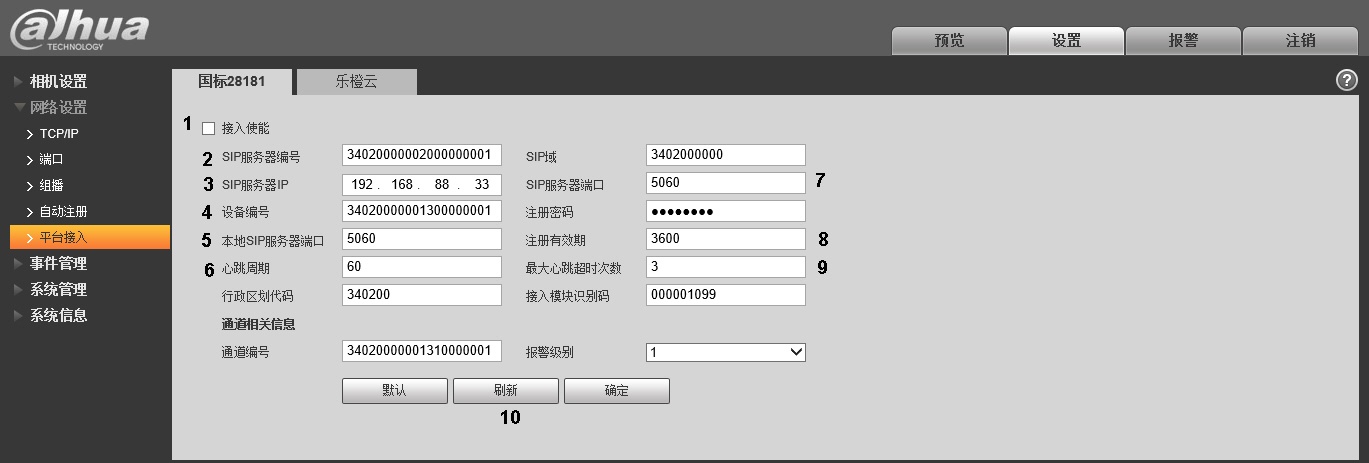Focus the 本地SIP服务器端口 input field
The width and height of the screenshot is (1369, 463).
coord(421,239)
